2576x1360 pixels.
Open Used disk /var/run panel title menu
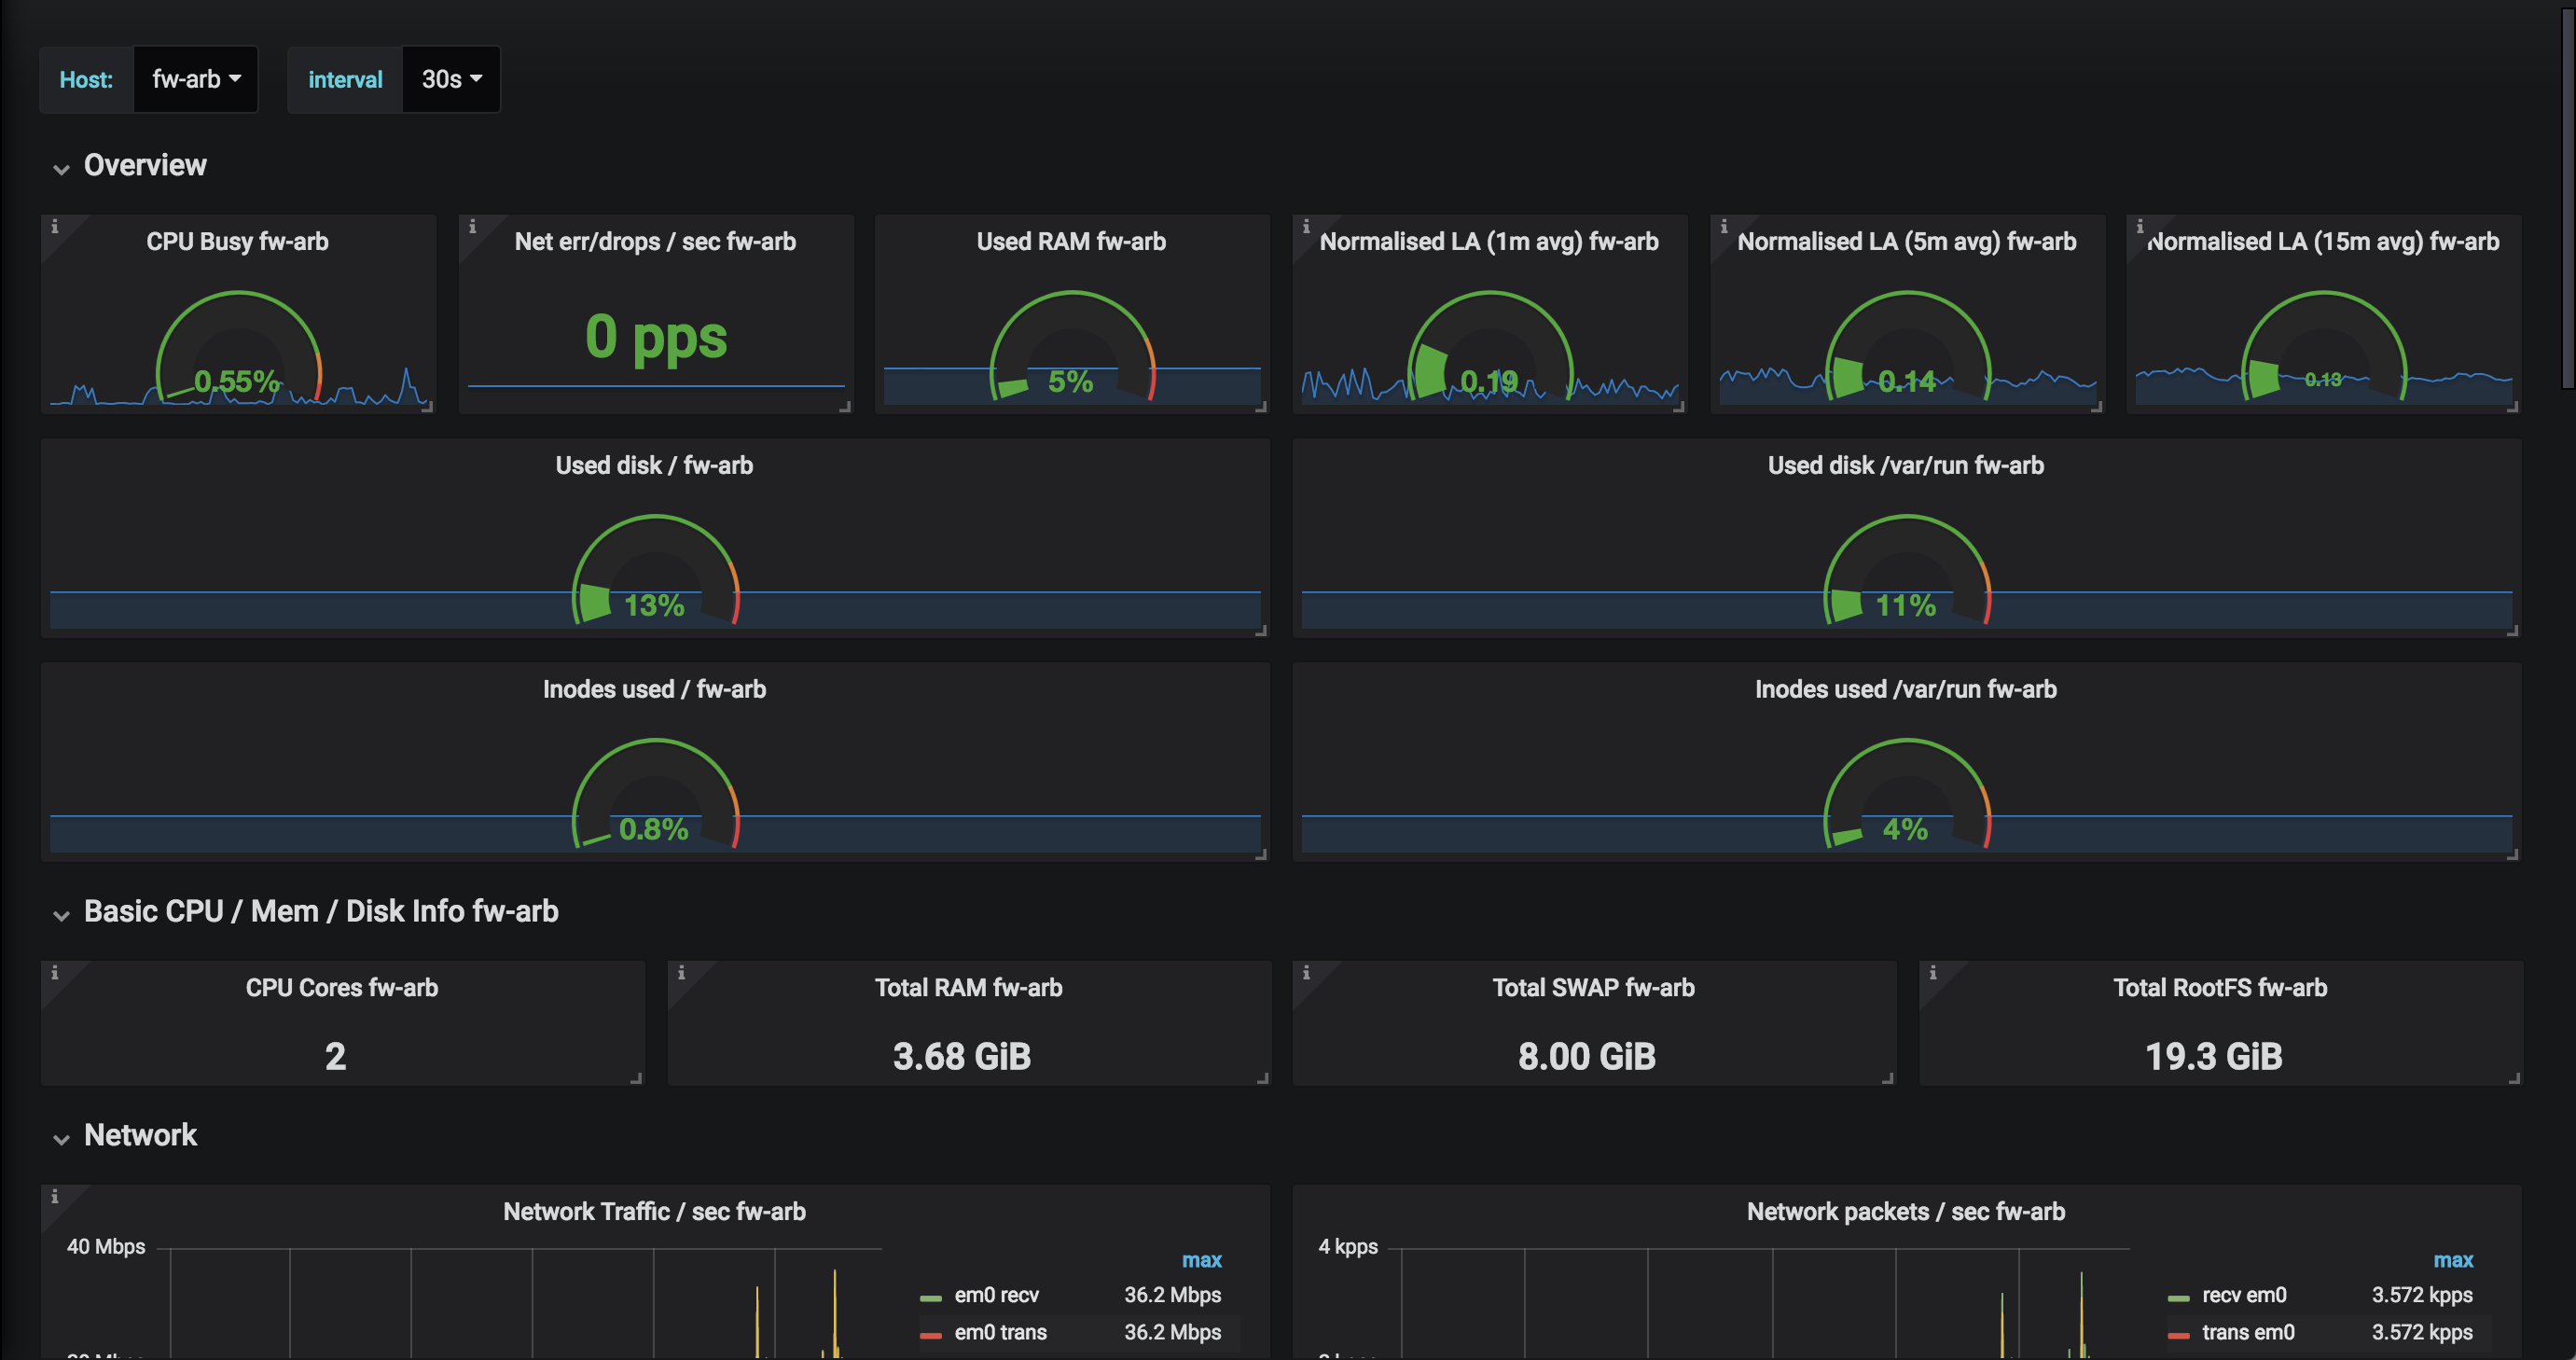point(1905,465)
